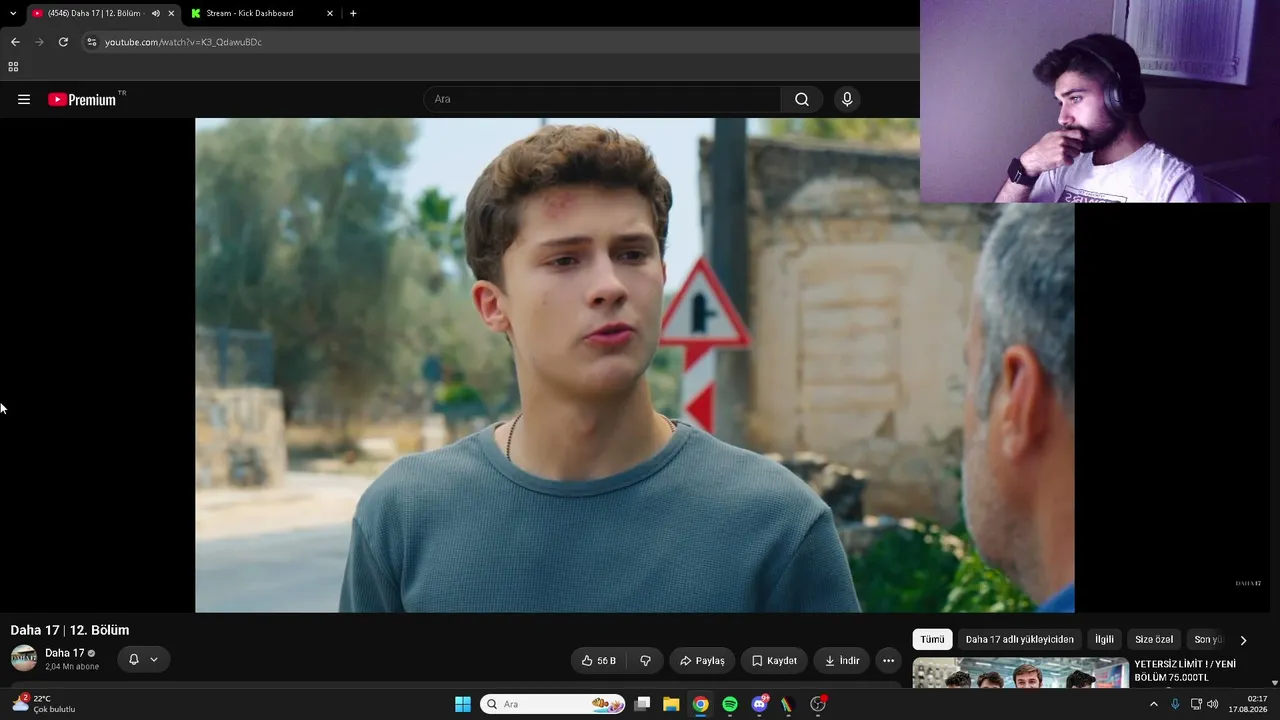Show more filter chips with the right arrow

[1243, 640]
